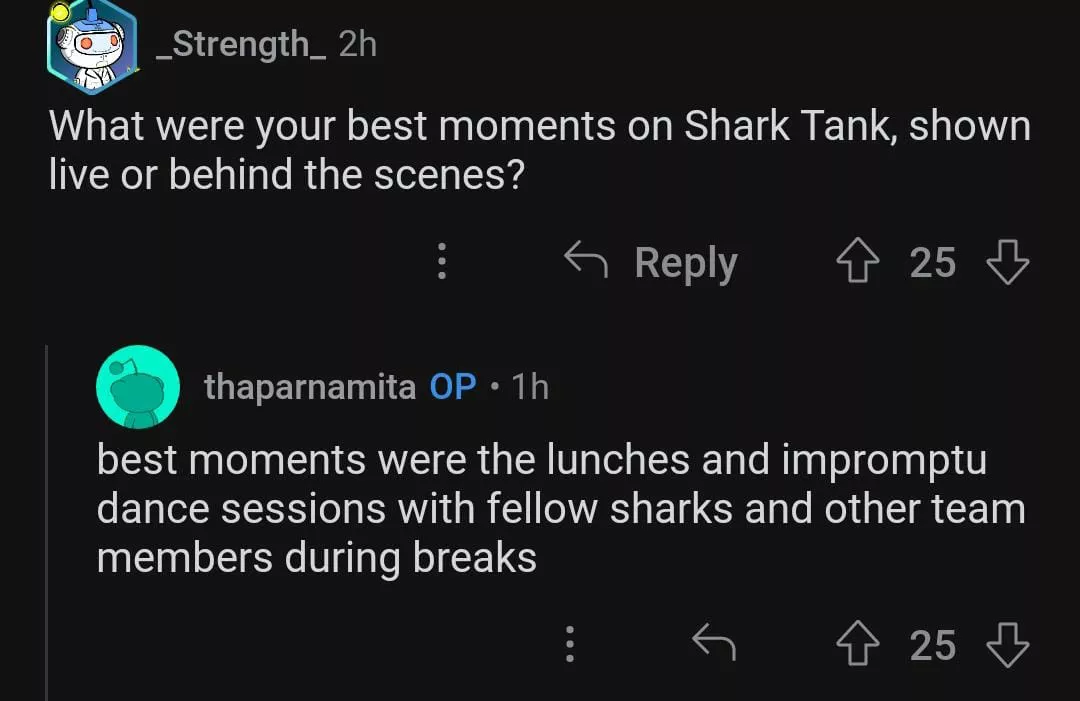This screenshot has height=701, width=1080.
Task: Click the 2h timestamp on top comment
Action: coord(358,44)
